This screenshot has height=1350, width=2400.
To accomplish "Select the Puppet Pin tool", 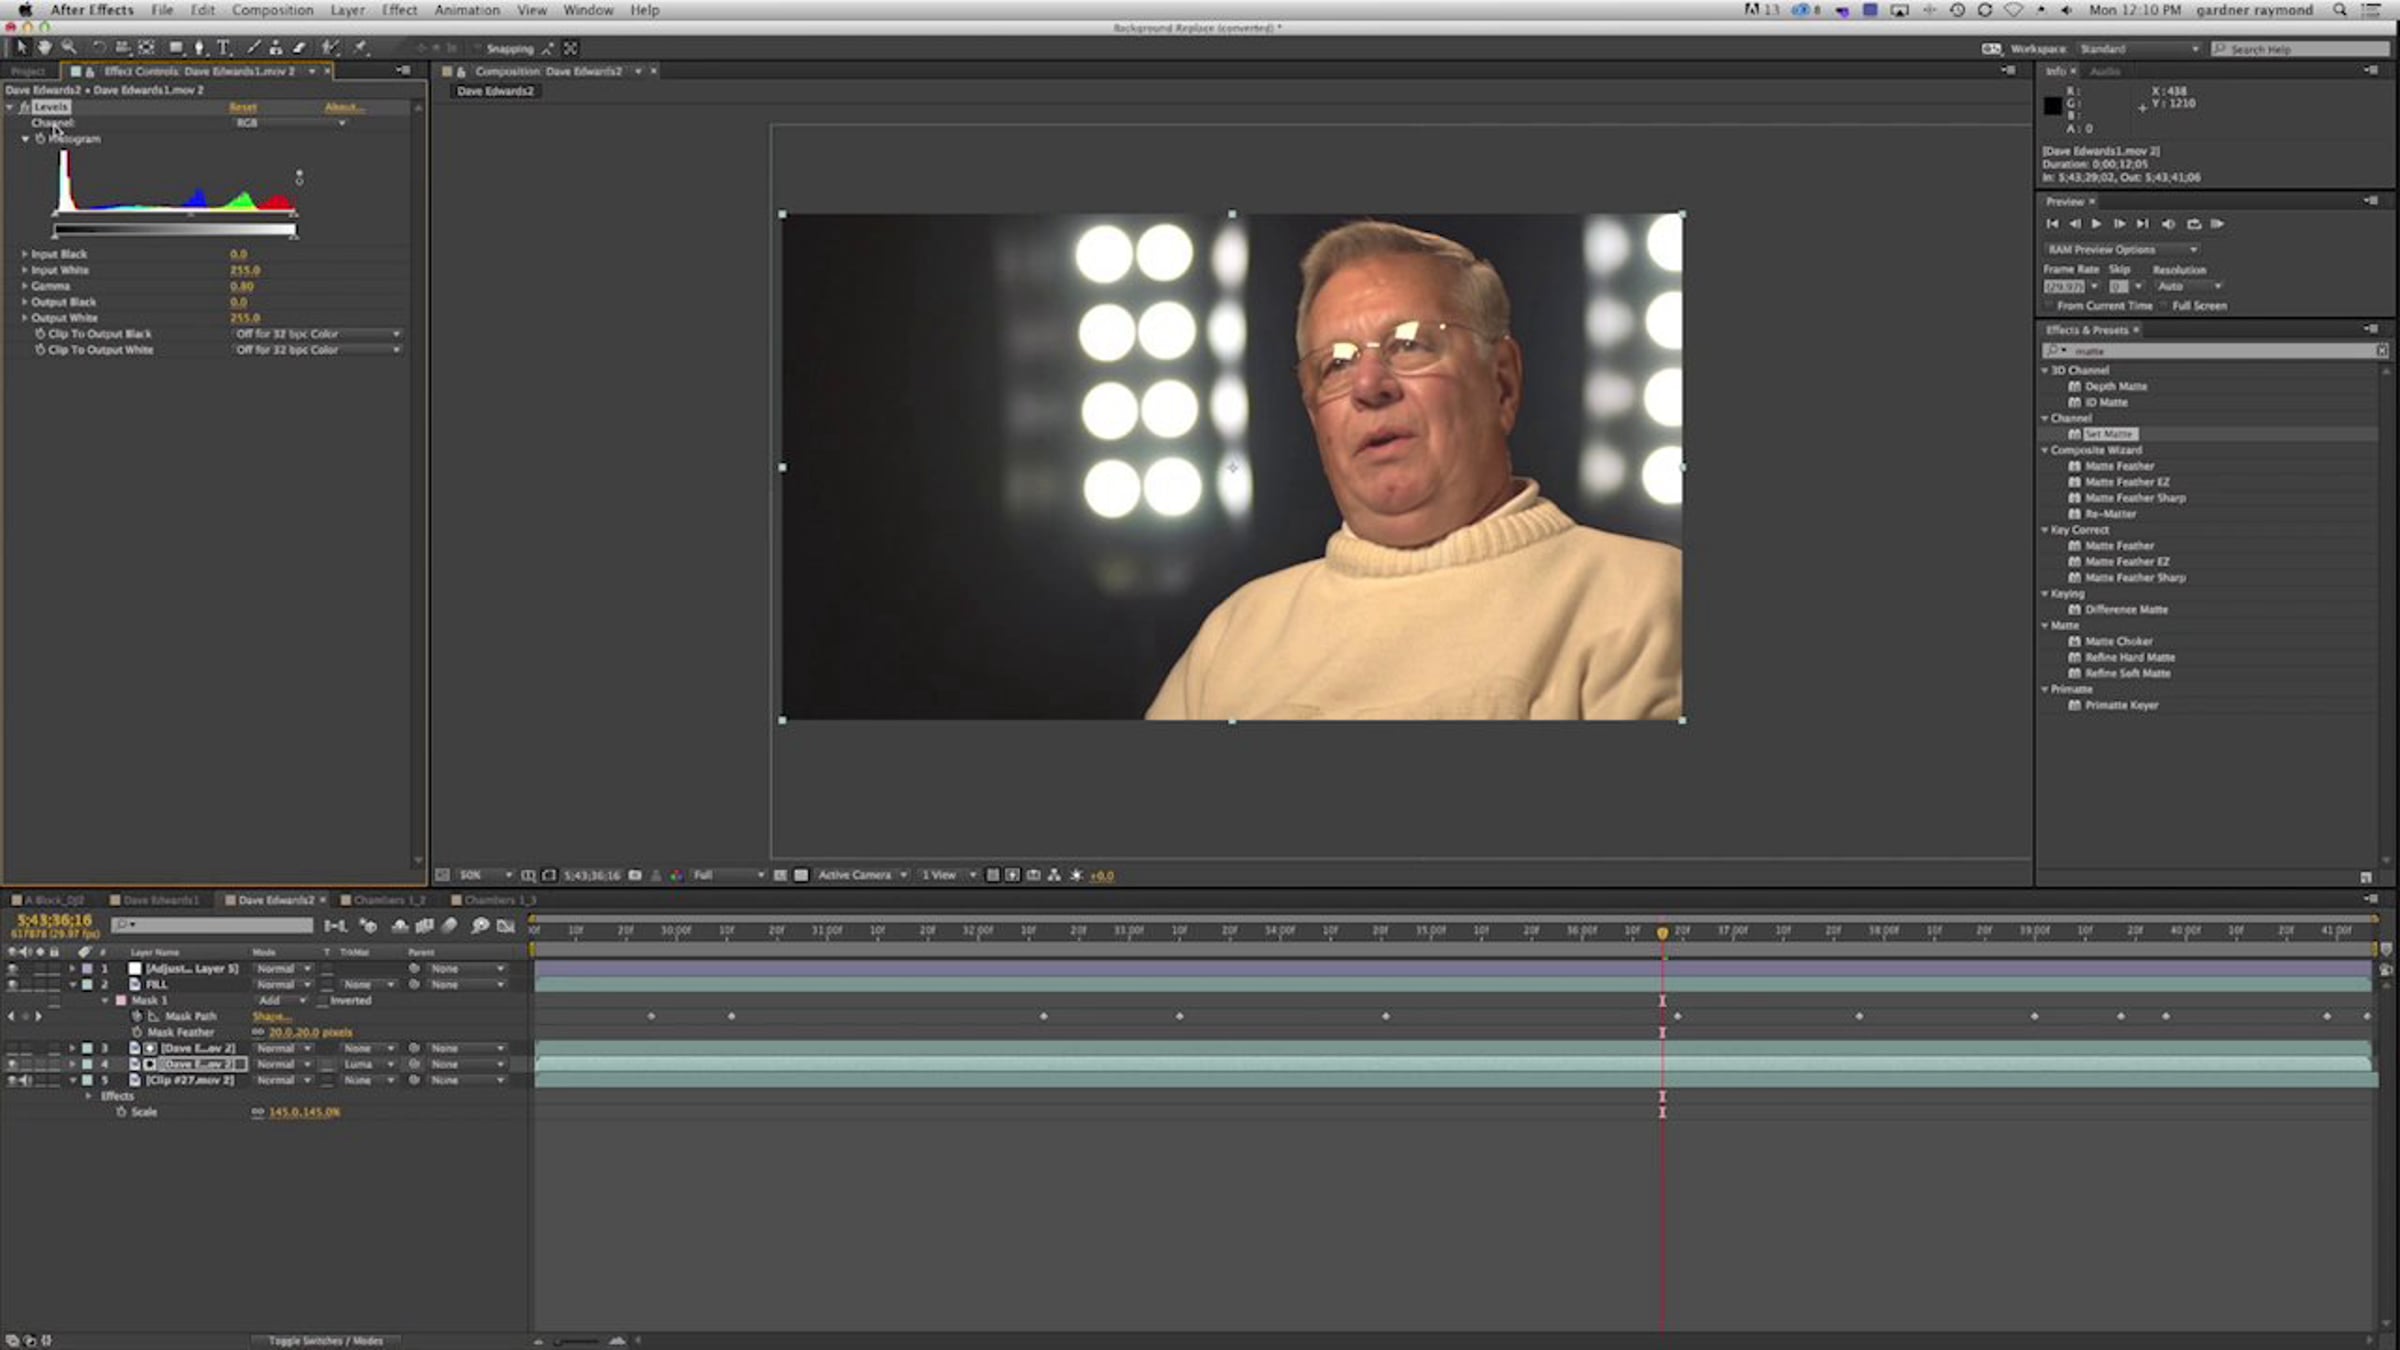I will coord(361,47).
